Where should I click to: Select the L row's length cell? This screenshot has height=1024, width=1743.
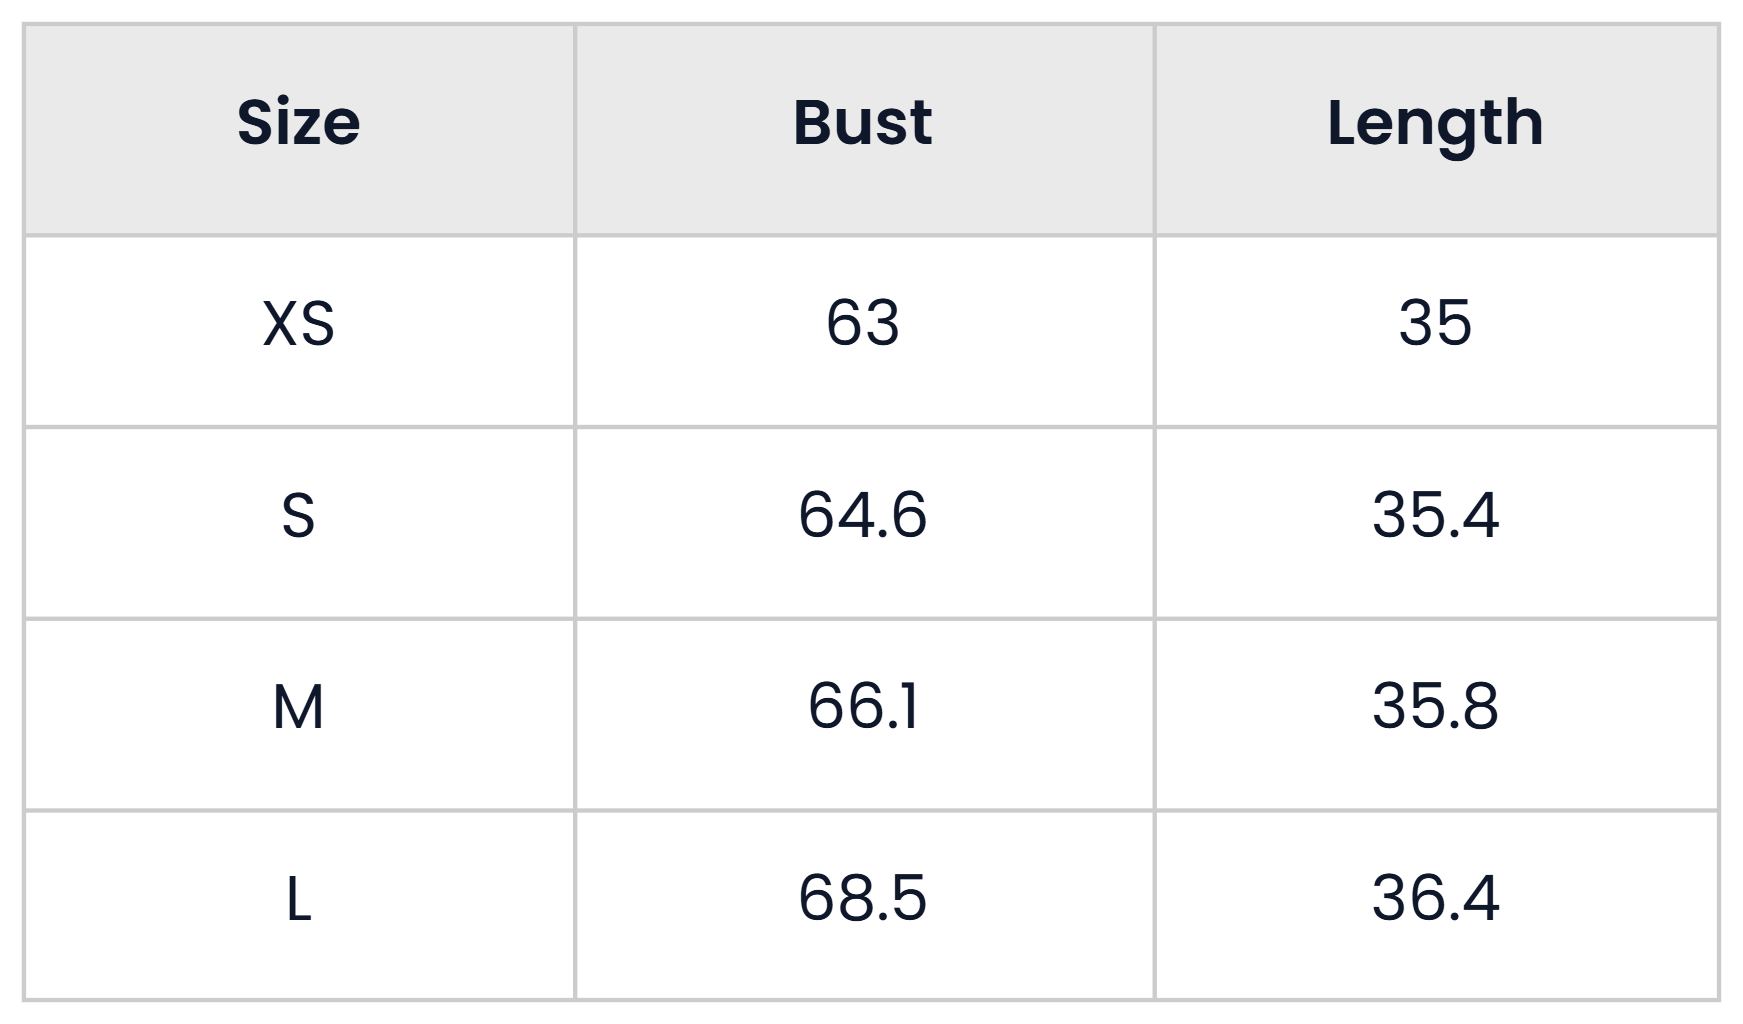coord(1436,905)
